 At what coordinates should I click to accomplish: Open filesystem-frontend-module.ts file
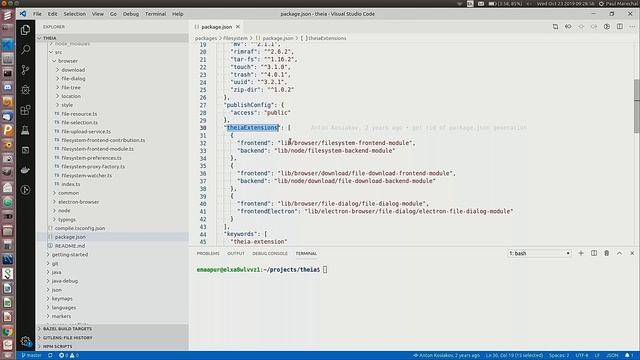tap(98, 149)
